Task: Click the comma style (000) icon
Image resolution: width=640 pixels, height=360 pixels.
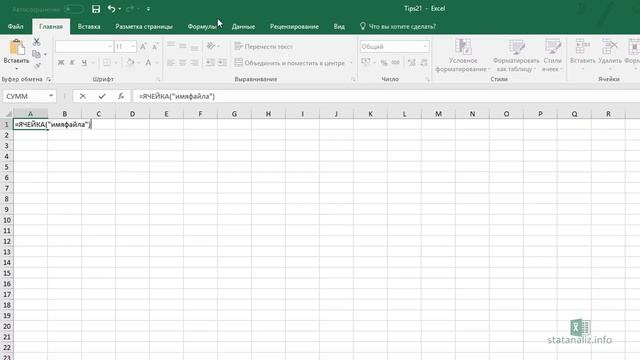Action: click(x=396, y=62)
